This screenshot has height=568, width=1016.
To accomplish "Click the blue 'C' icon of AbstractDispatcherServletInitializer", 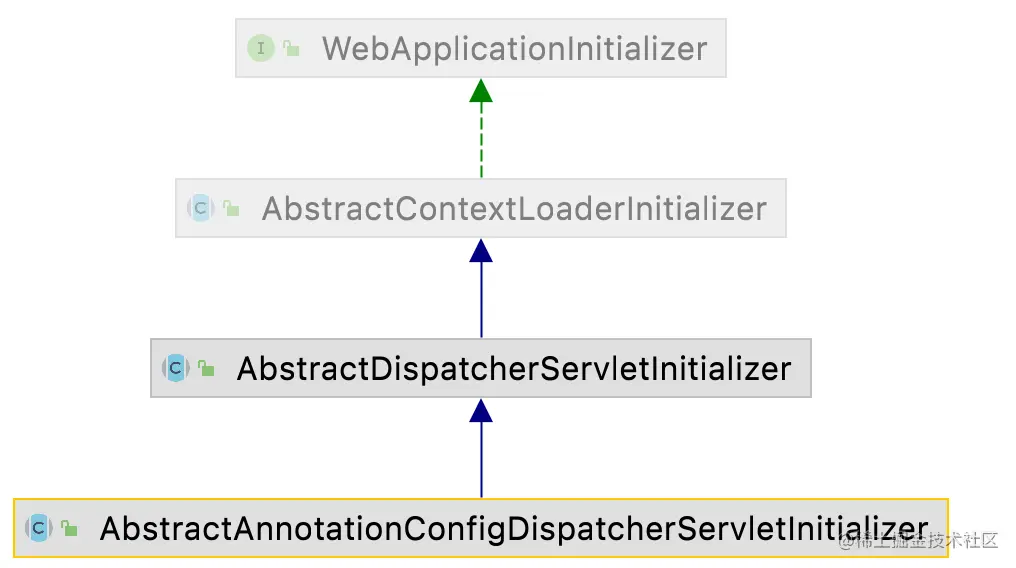I will coord(176,368).
